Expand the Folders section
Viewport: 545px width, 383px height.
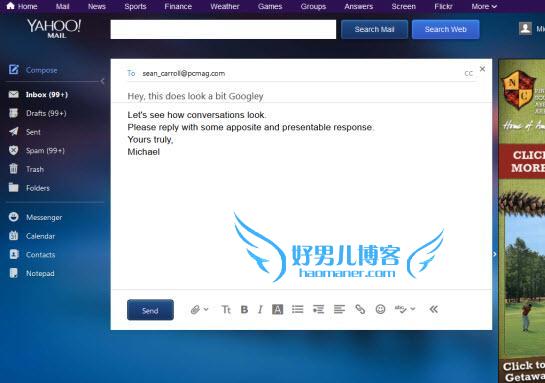(x=38, y=188)
